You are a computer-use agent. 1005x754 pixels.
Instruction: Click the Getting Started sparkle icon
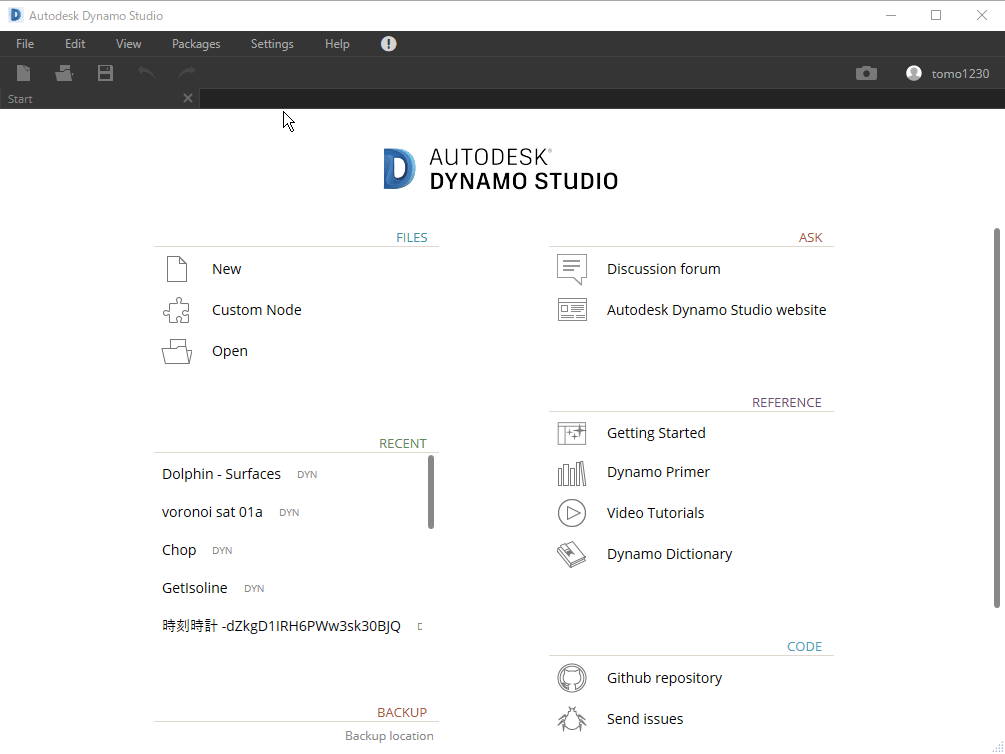572,433
